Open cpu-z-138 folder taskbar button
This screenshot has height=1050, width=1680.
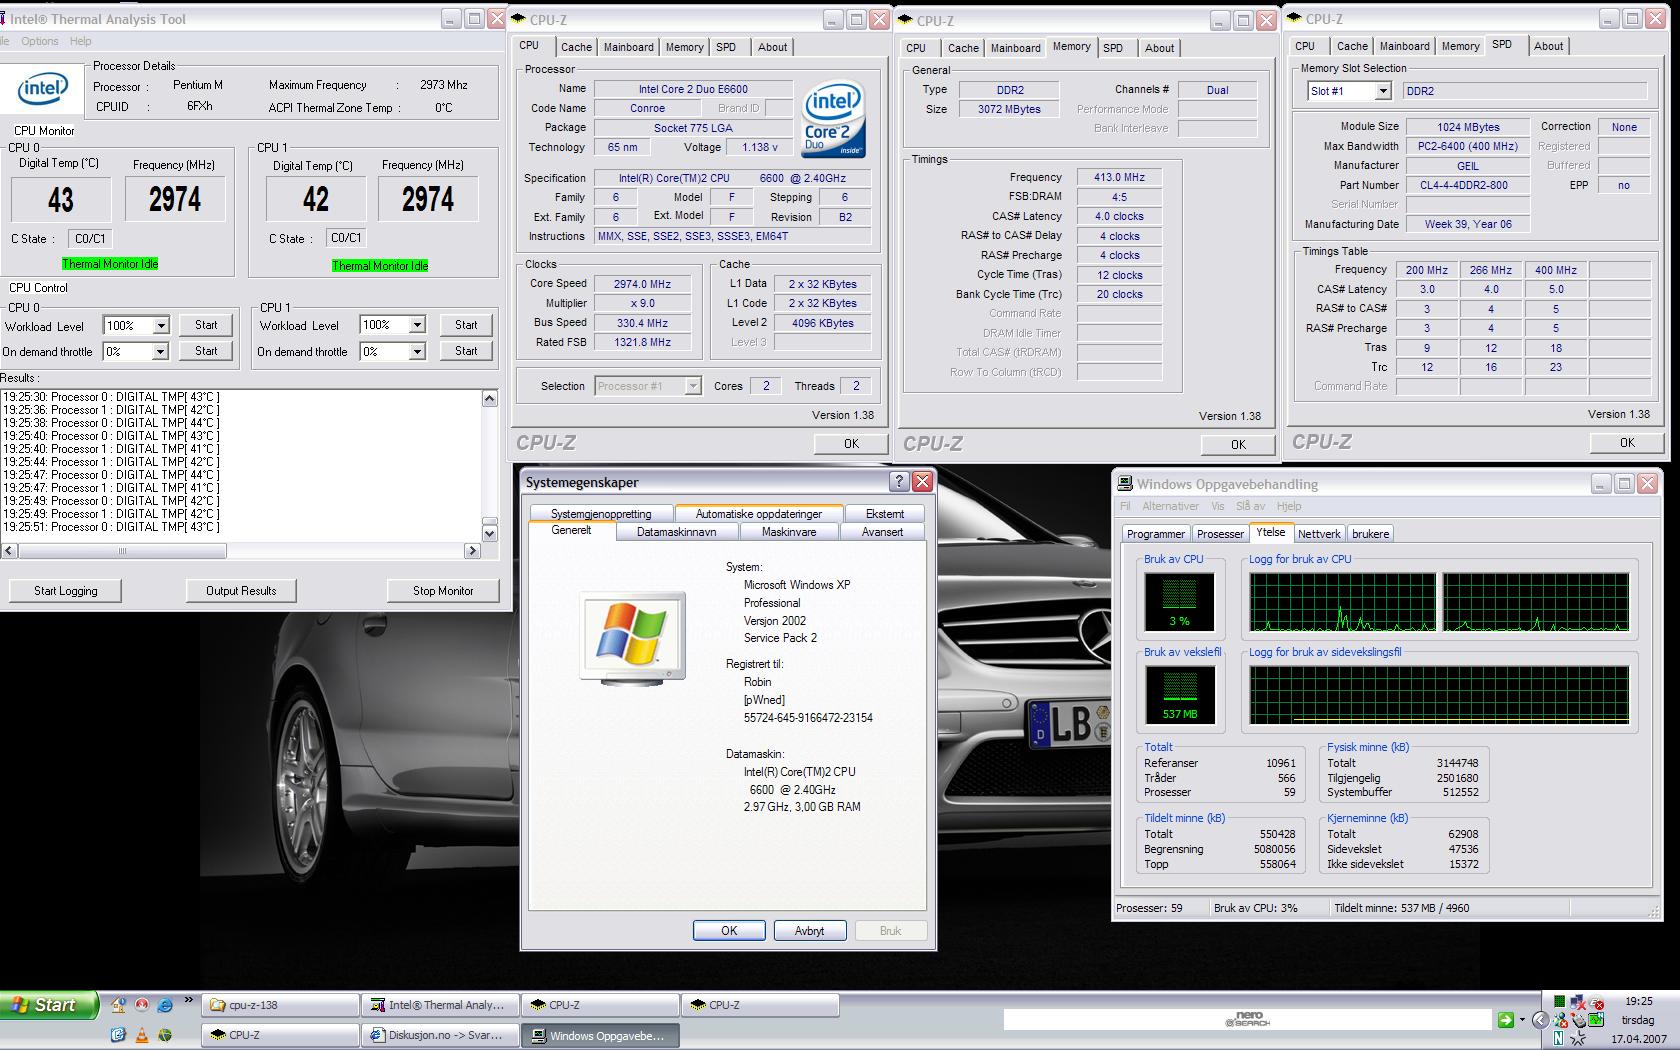pos(280,1005)
